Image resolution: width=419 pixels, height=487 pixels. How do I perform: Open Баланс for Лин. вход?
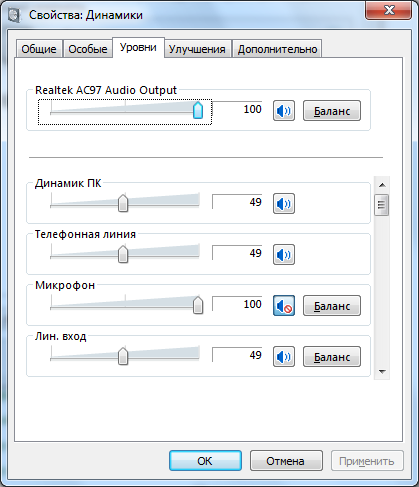click(332, 357)
